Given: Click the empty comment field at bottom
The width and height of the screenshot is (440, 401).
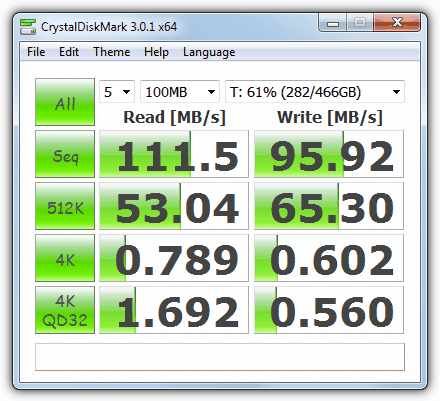Looking at the screenshot, I should point(220,357).
